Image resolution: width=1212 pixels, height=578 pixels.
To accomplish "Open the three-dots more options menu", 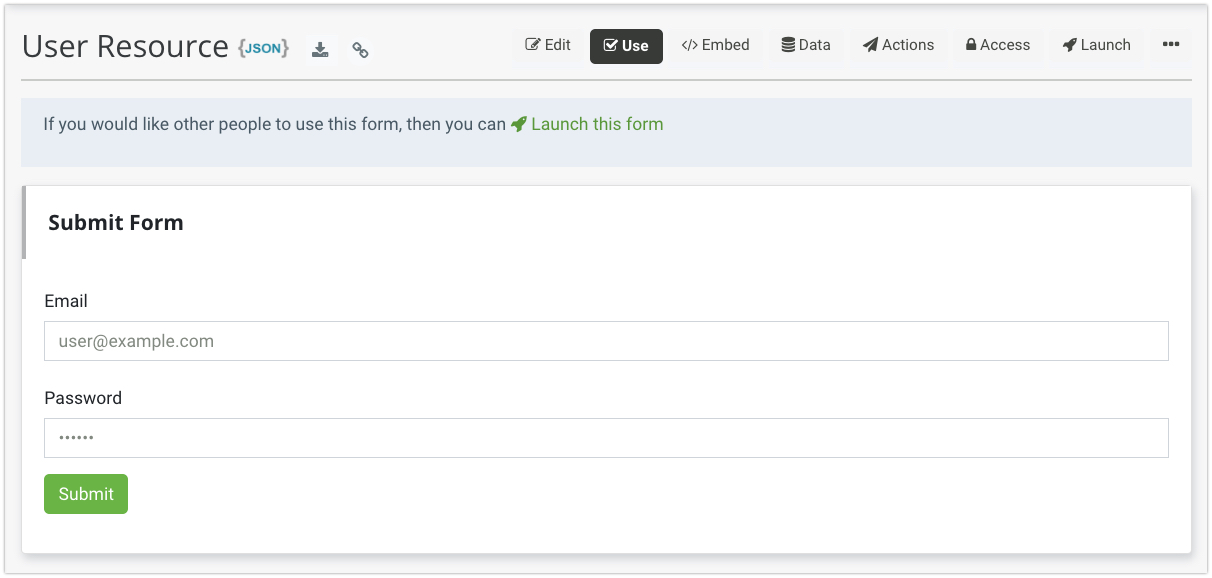I will (x=1171, y=45).
